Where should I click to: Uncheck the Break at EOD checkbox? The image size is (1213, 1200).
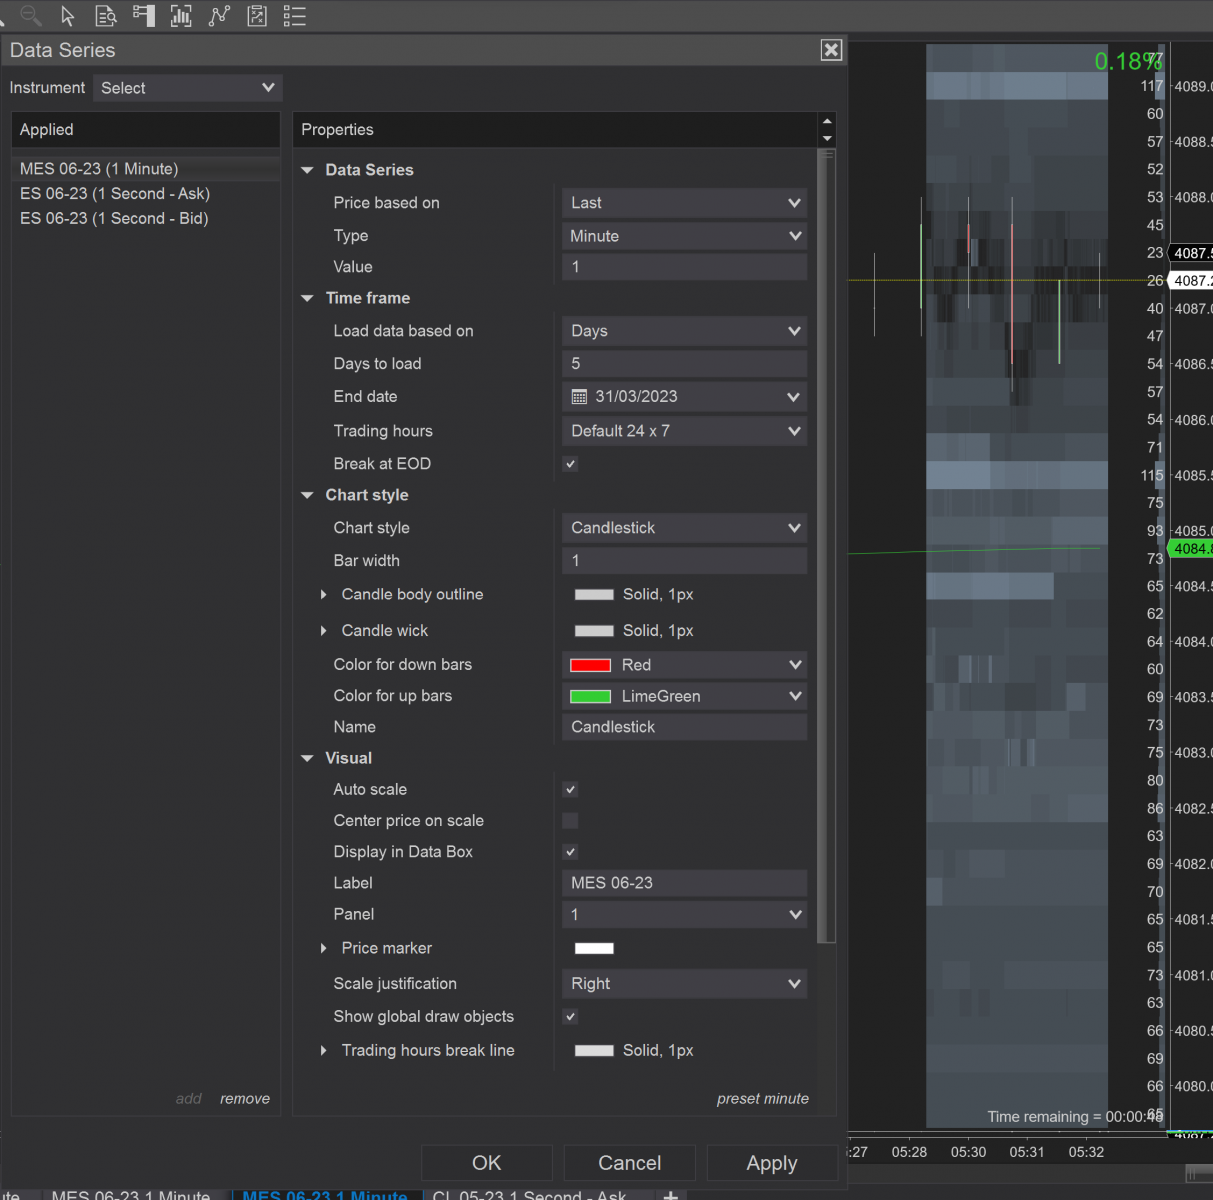(570, 464)
